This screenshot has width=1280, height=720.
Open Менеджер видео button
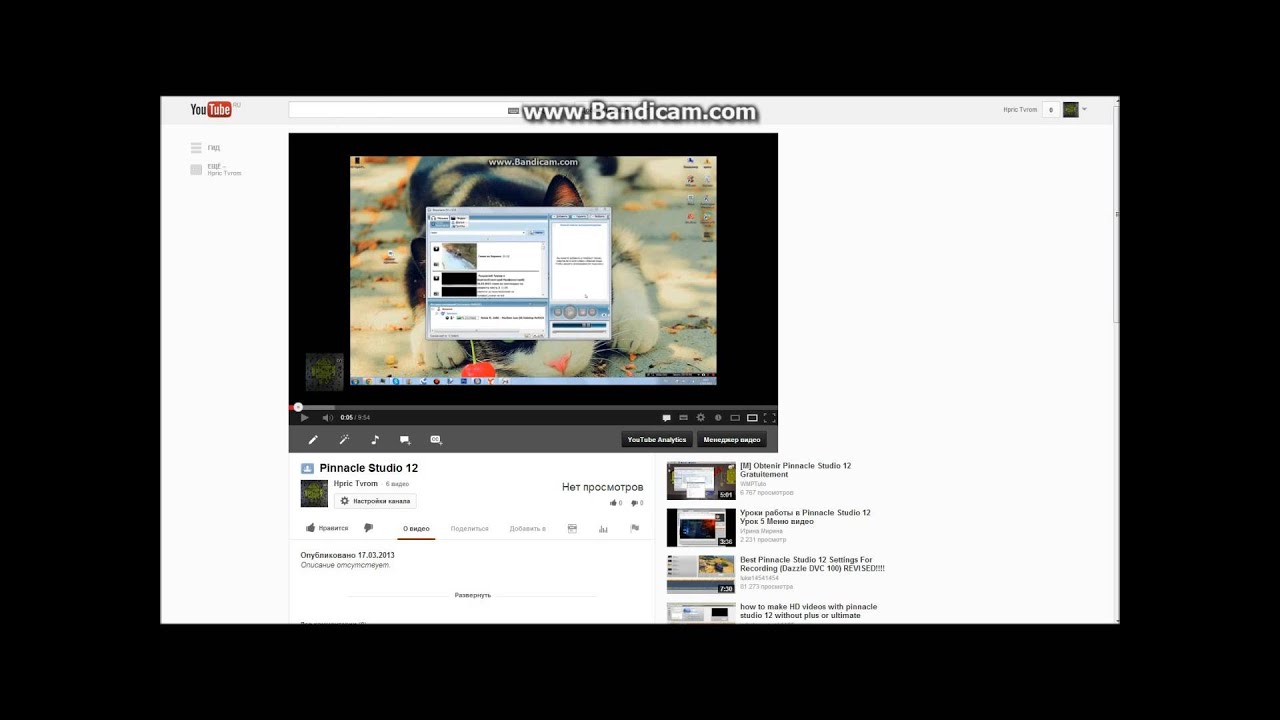point(731,440)
